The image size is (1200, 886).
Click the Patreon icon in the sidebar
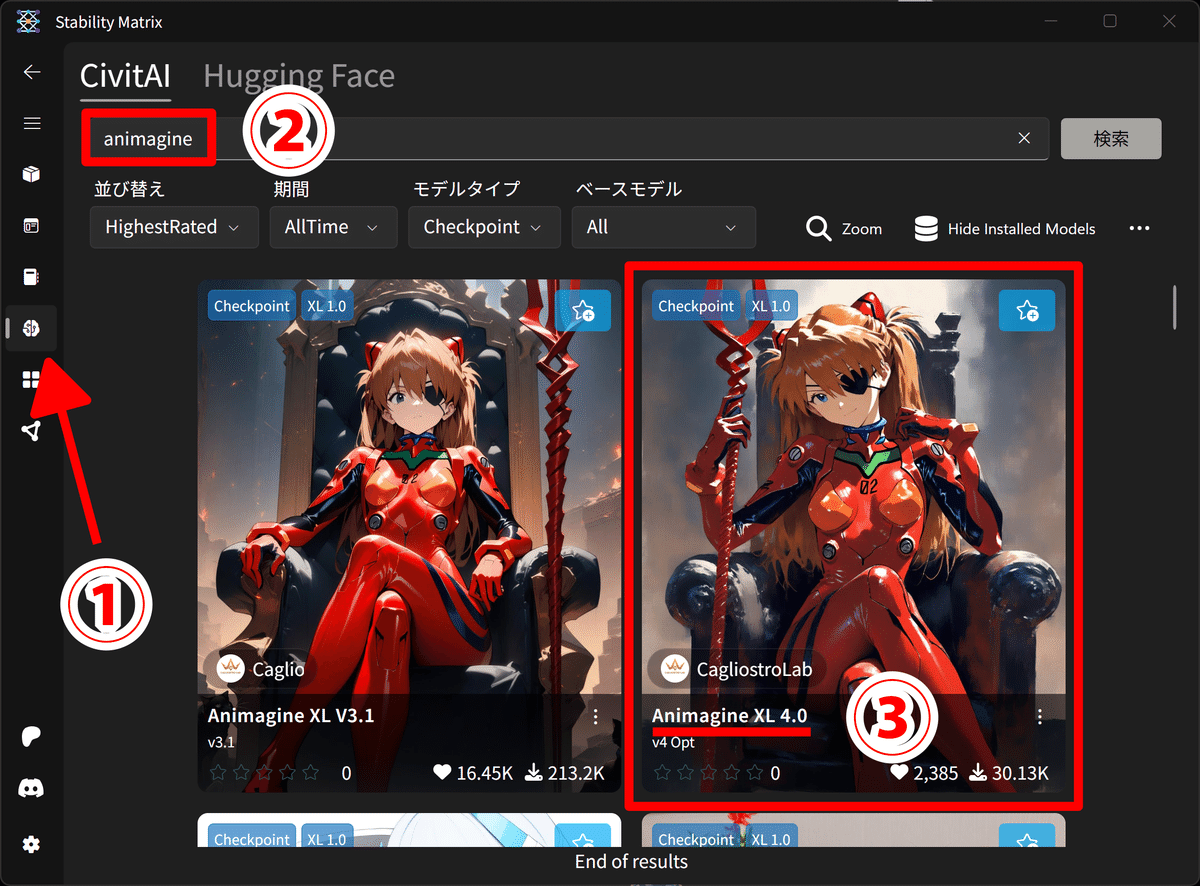[x=32, y=737]
